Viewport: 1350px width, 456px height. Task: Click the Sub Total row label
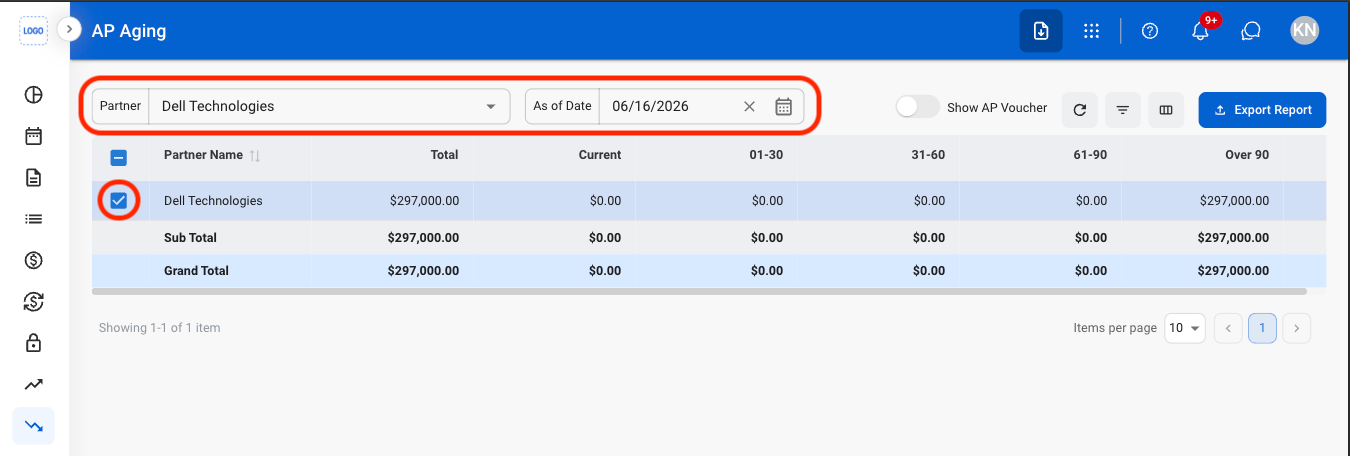click(x=190, y=238)
